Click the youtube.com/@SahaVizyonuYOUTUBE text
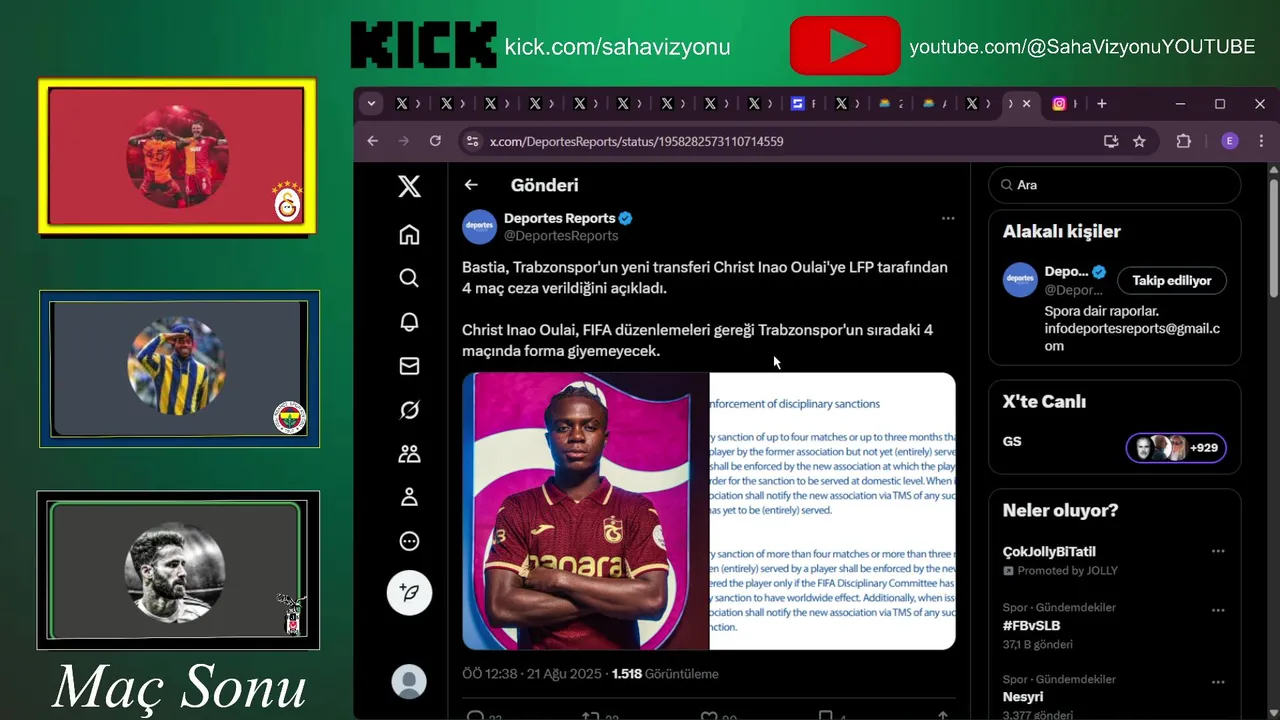The width and height of the screenshot is (1280, 720). coord(1082,47)
